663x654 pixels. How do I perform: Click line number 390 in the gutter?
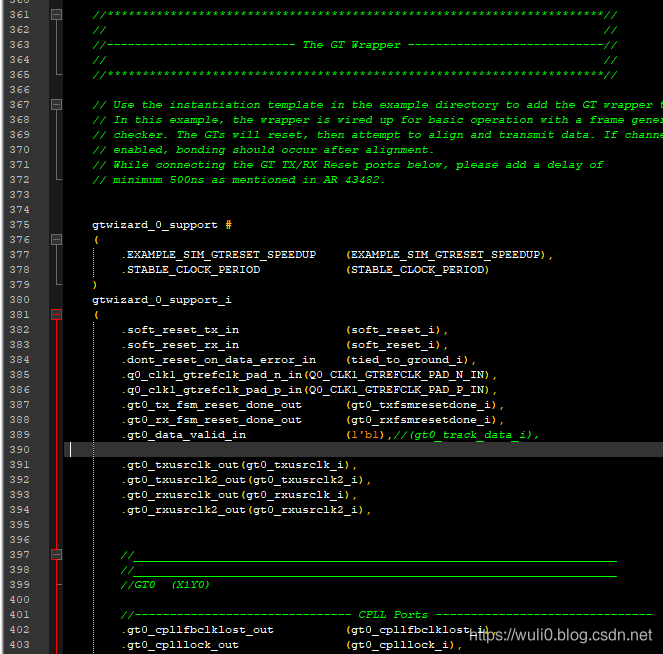tap(19, 450)
